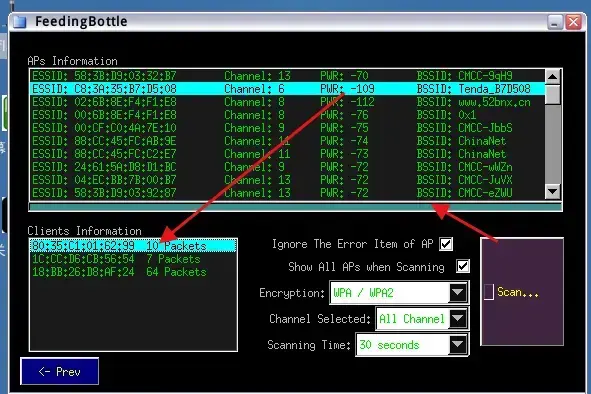Expand the Channel Selected dropdown

tap(458, 319)
